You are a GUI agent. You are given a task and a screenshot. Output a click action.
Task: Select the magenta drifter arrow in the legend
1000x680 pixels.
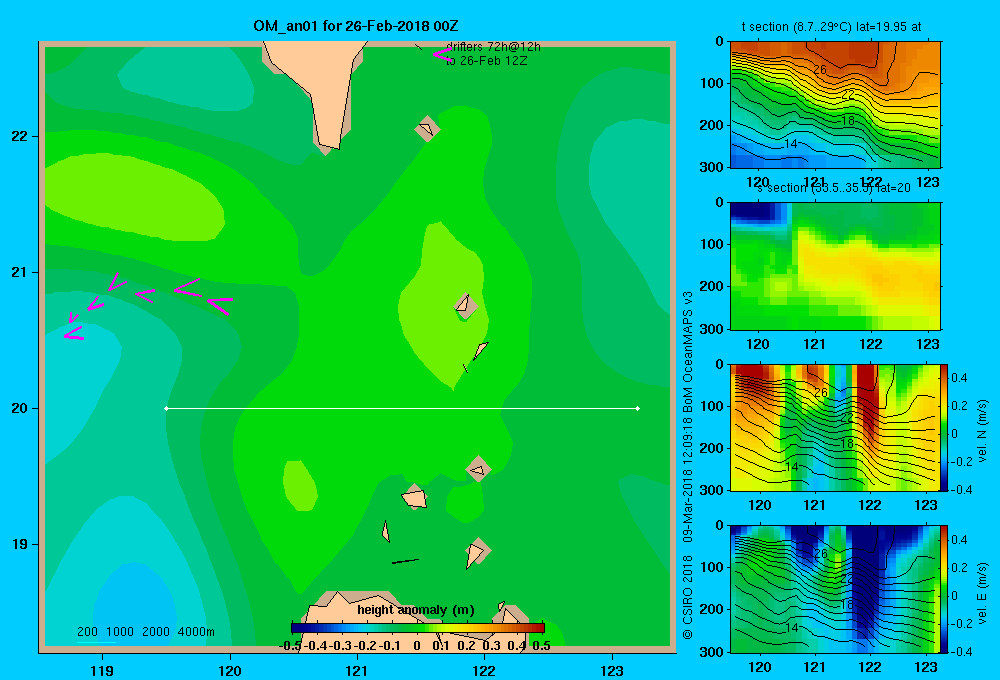coord(442,54)
